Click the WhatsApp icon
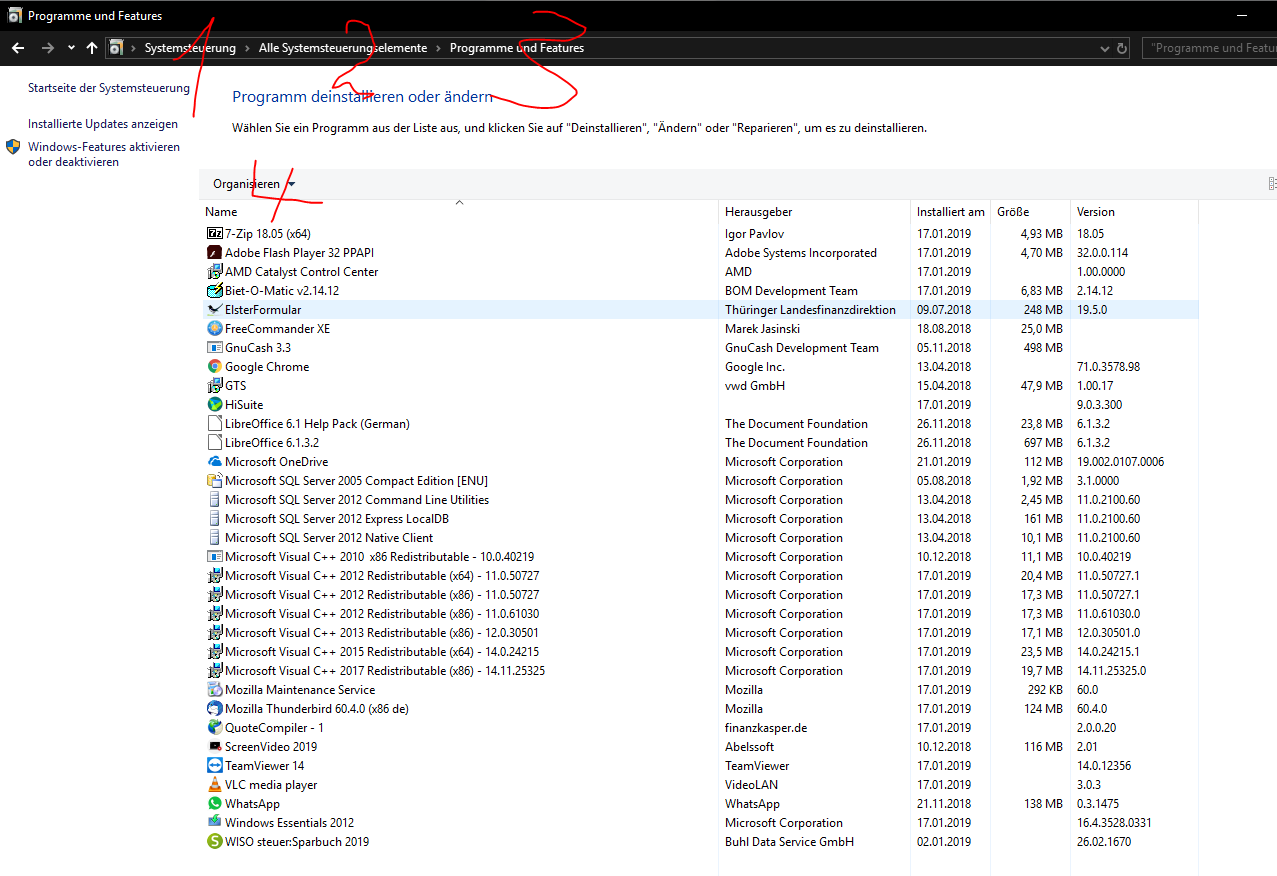Screen dimensions: 1277x876 [214, 804]
